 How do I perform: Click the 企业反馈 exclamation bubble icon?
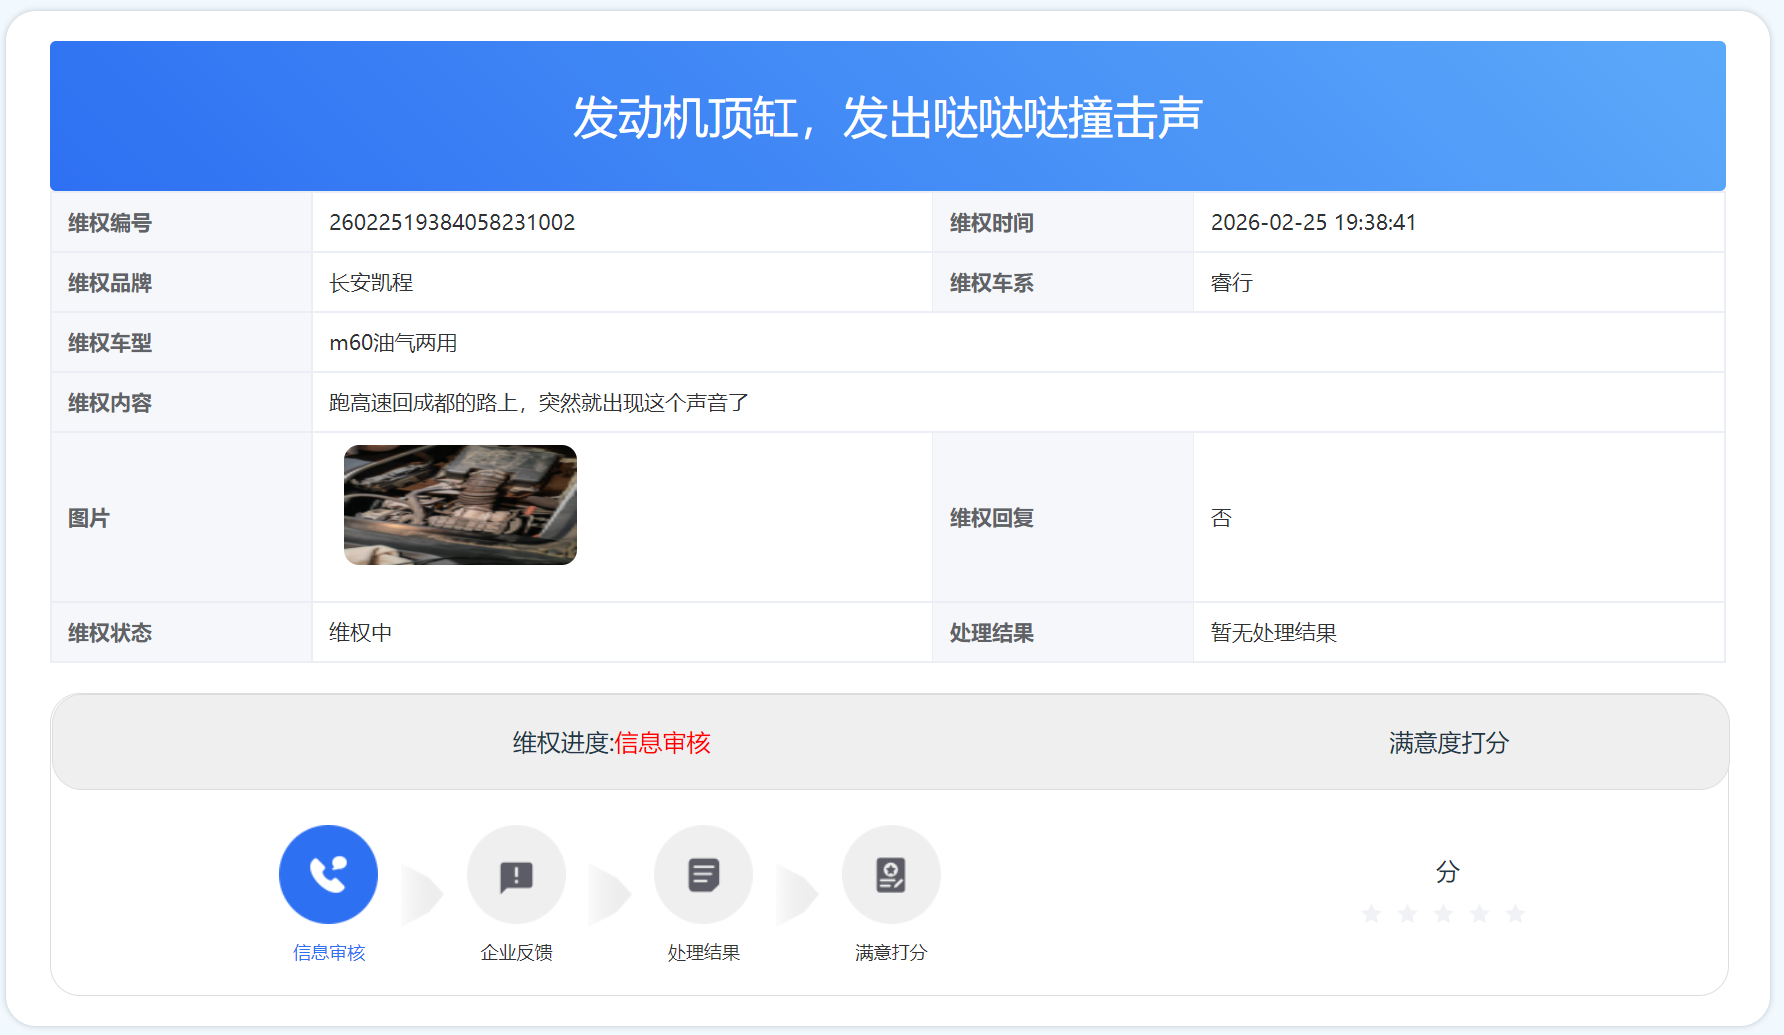[516, 874]
